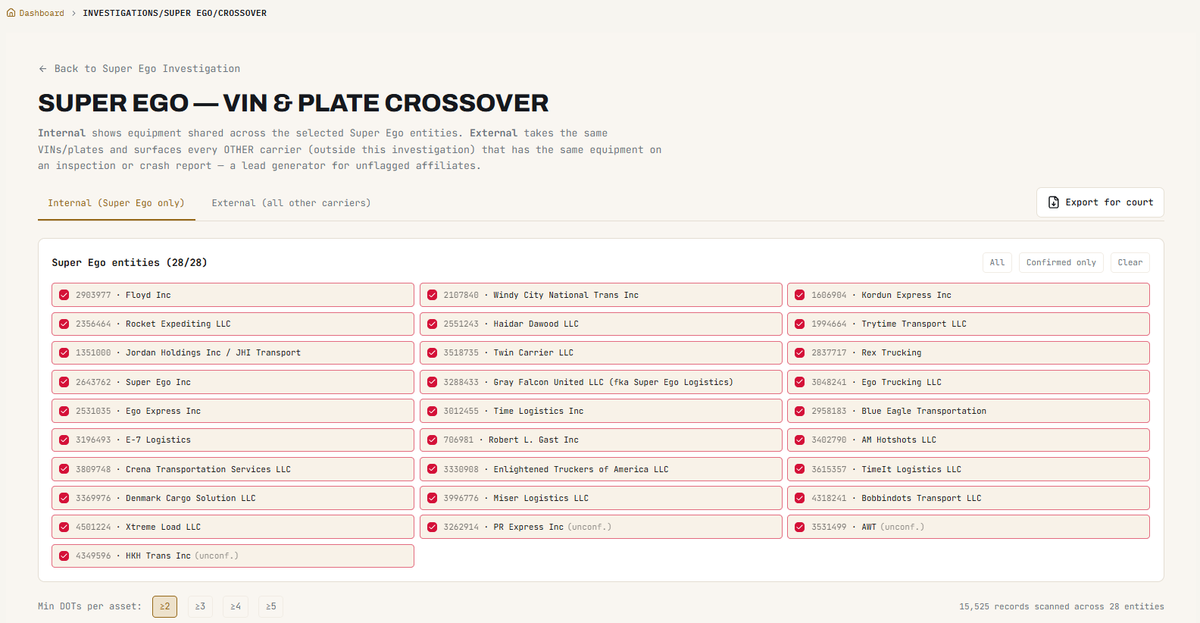1200x623 pixels.
Task: Toggle TimeIt Logistics LLC
Action: coord(968,469)
